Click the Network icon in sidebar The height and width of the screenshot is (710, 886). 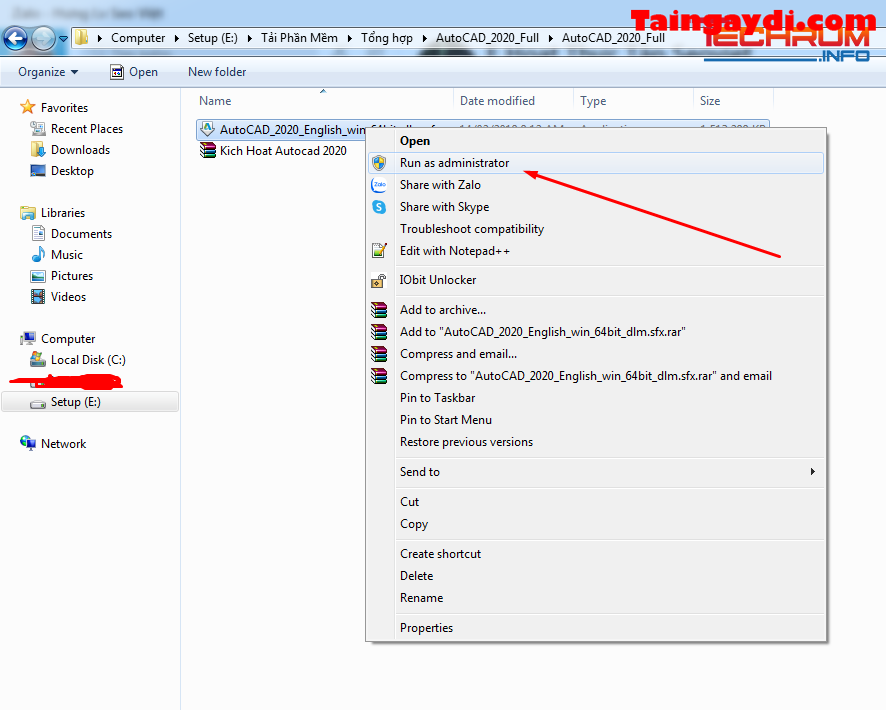point(28,443)
